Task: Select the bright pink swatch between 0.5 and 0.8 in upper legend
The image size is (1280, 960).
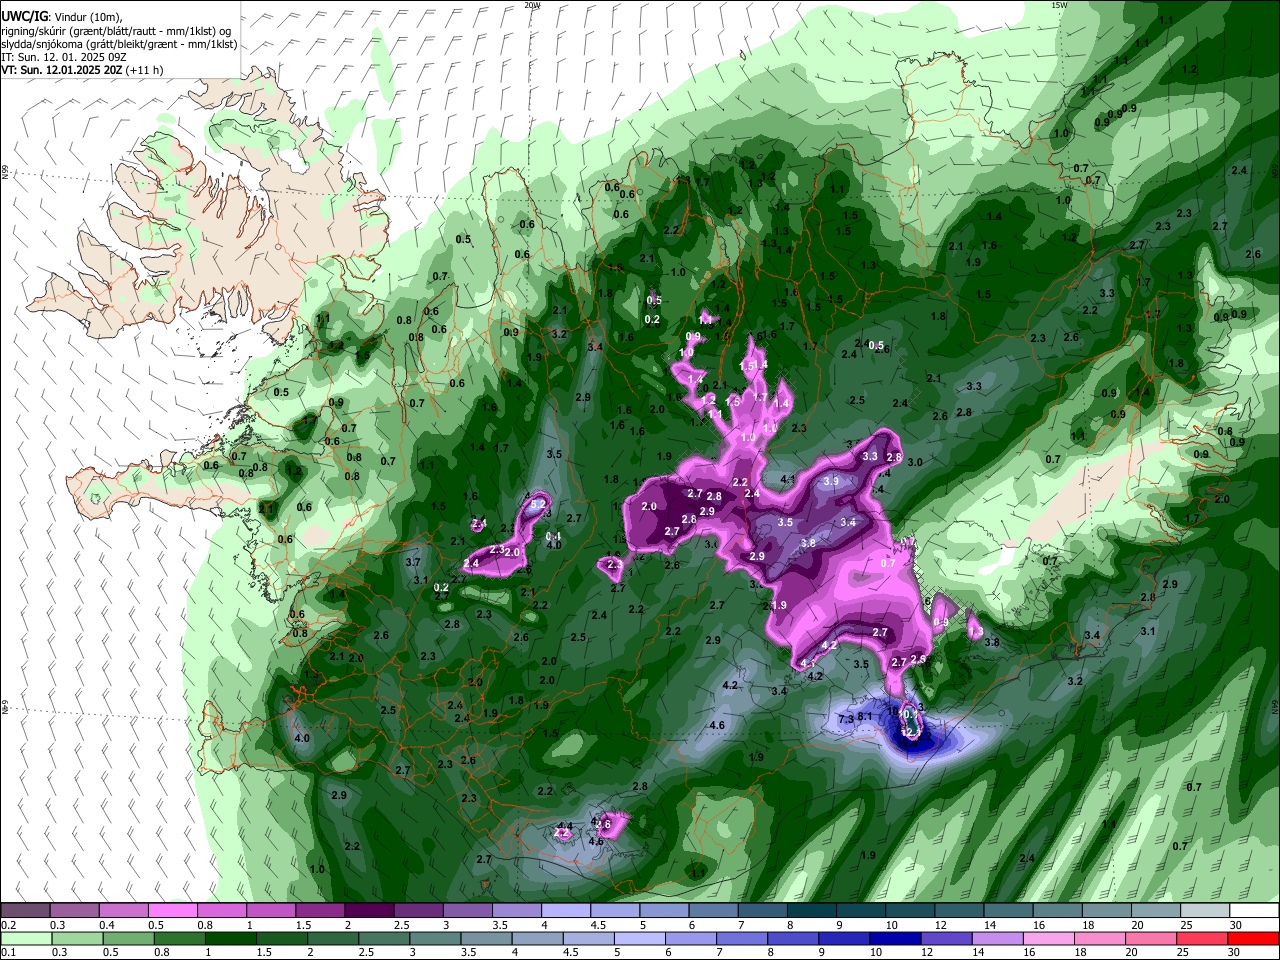Action: pyautogui.click(x=172, y=911)
